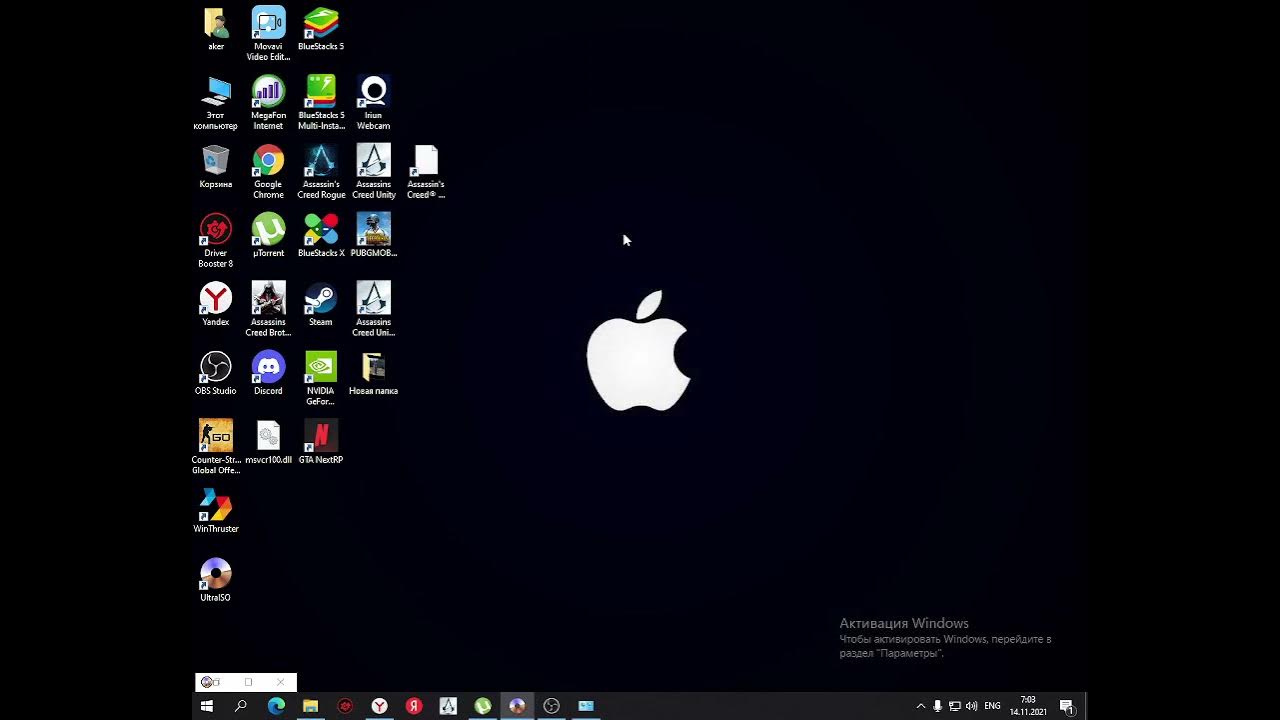
Task: Launch MegaFon Internet shortcut
Action: click(268, 103)
